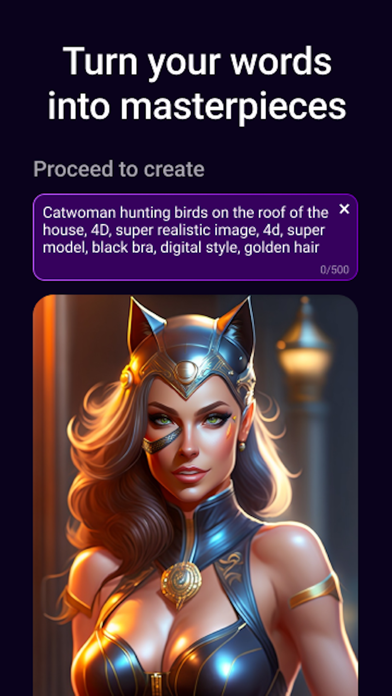
Task: Tap the character's lips in the image
Action: coord(190,475)
